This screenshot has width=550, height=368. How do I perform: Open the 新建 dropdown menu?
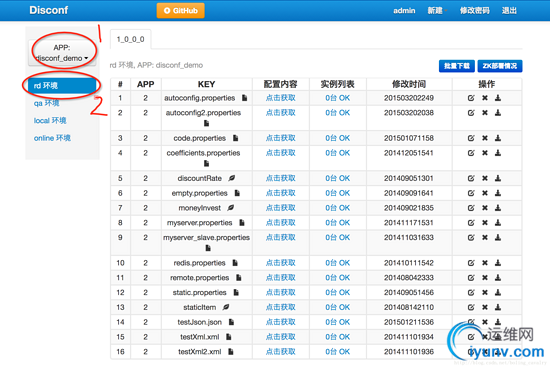[437, 11]
